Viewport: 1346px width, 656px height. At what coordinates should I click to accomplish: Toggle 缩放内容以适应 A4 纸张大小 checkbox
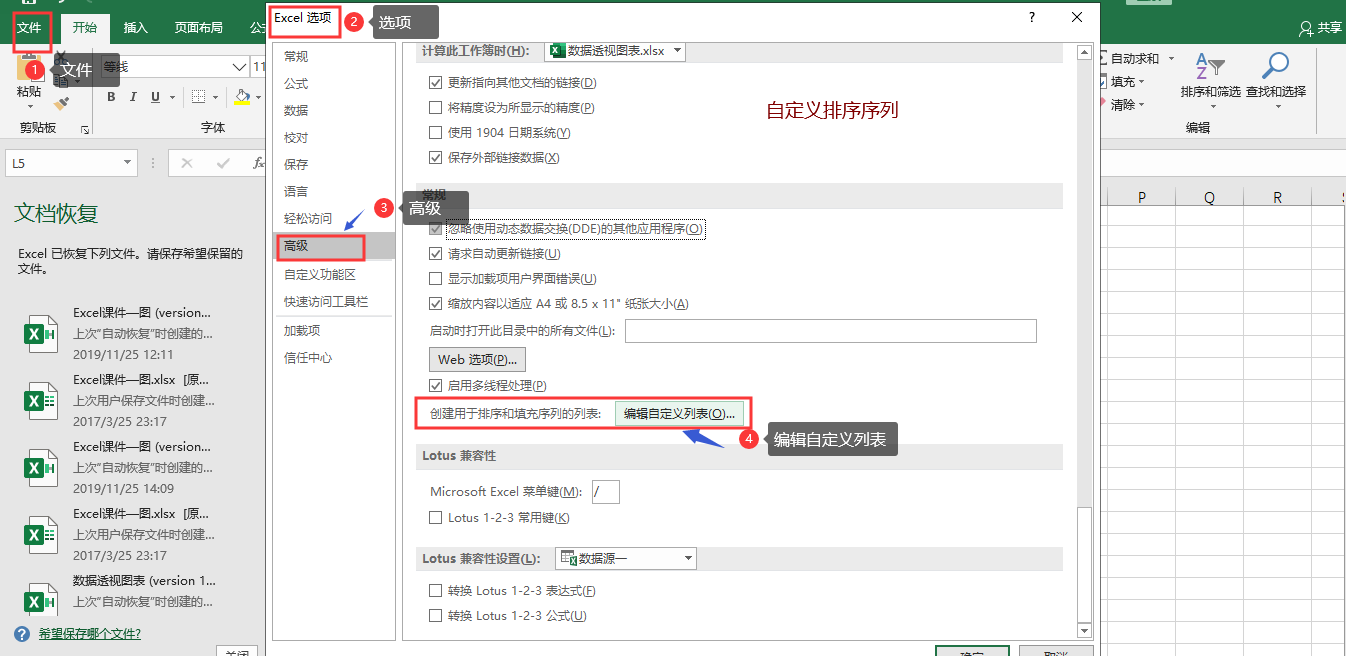(435, 304)
